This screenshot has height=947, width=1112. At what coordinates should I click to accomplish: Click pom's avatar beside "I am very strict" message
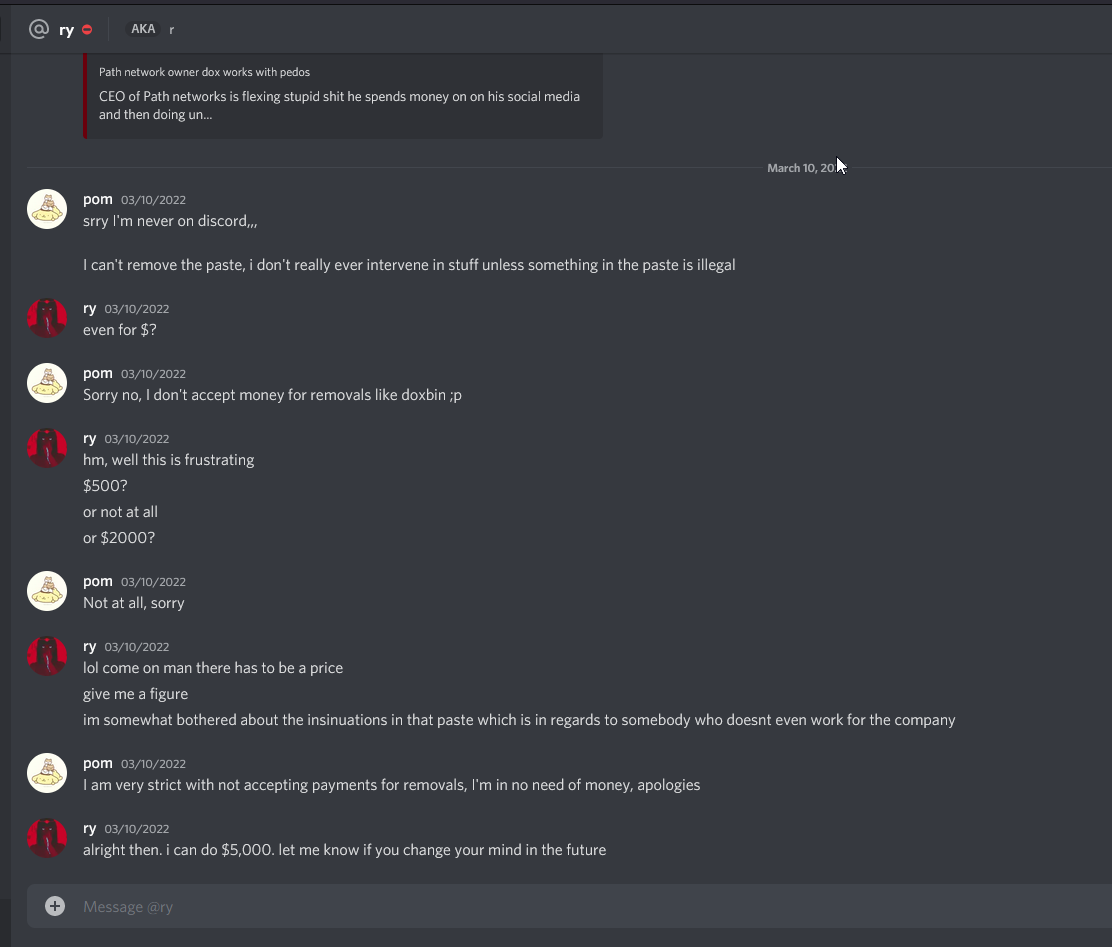(47, 773)
